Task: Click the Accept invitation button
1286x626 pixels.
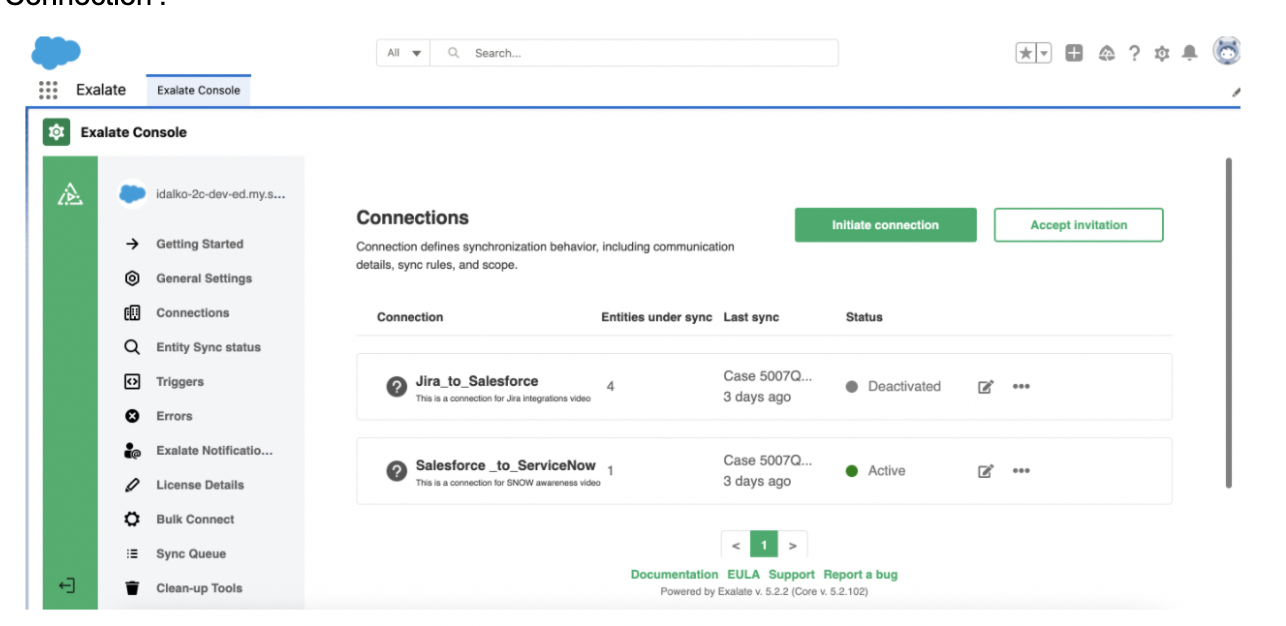Action: click(1078, 225)
